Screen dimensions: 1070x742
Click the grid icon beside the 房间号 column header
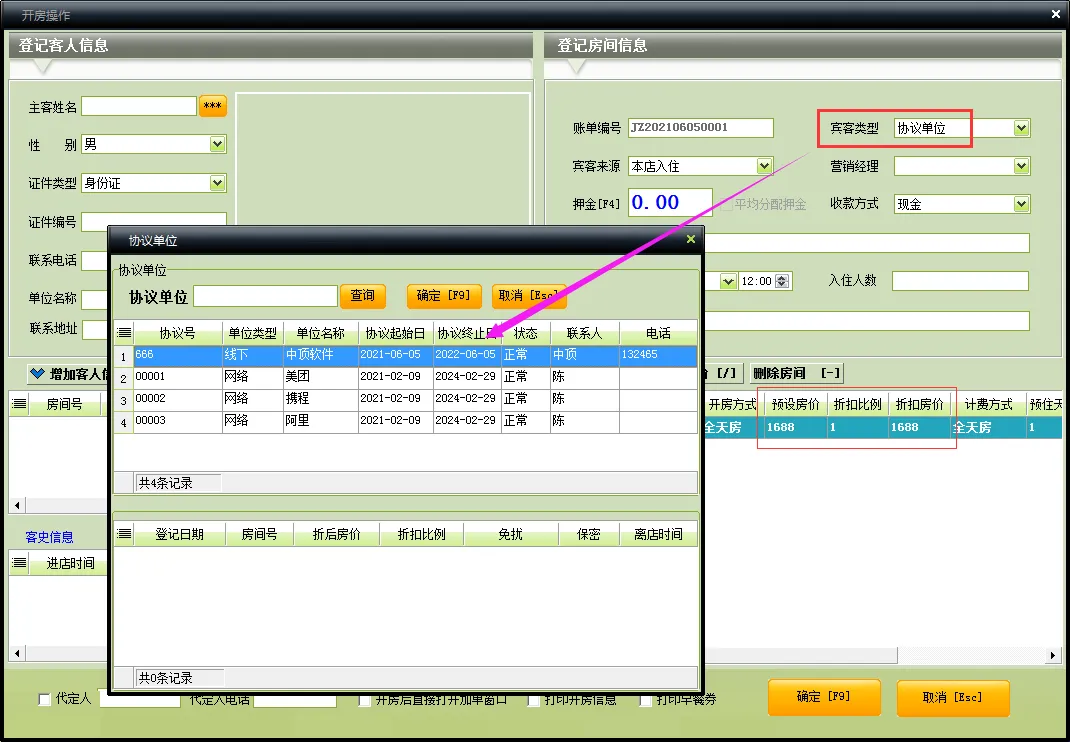click(x=19, y=404)
